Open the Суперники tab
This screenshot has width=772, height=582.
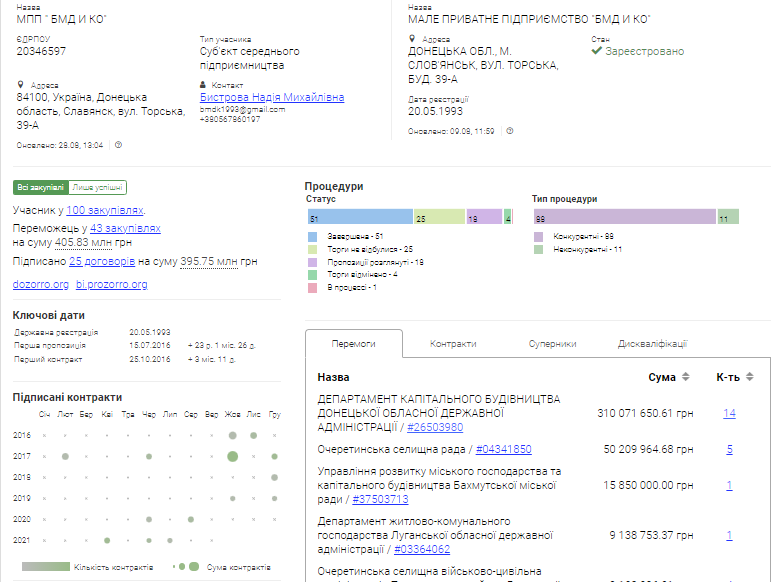tap(552, 344)
